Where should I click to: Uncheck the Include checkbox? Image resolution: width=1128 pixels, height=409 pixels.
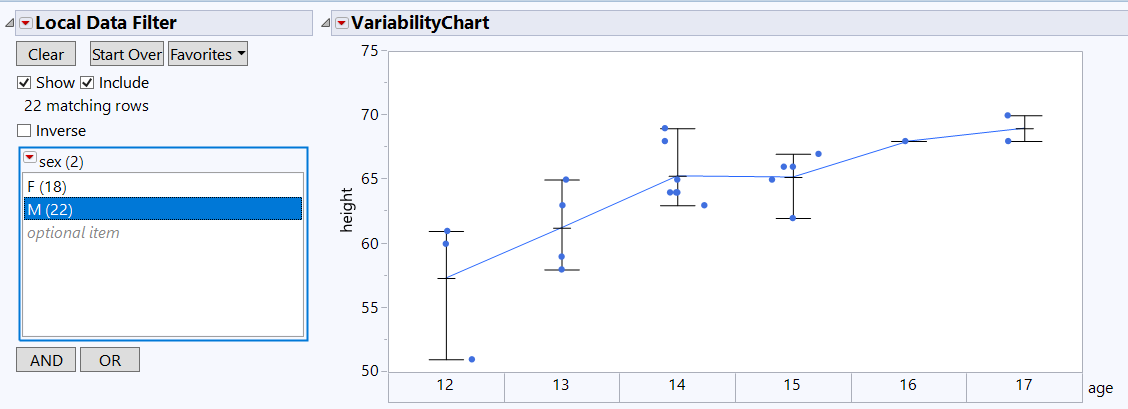[87, 83]
